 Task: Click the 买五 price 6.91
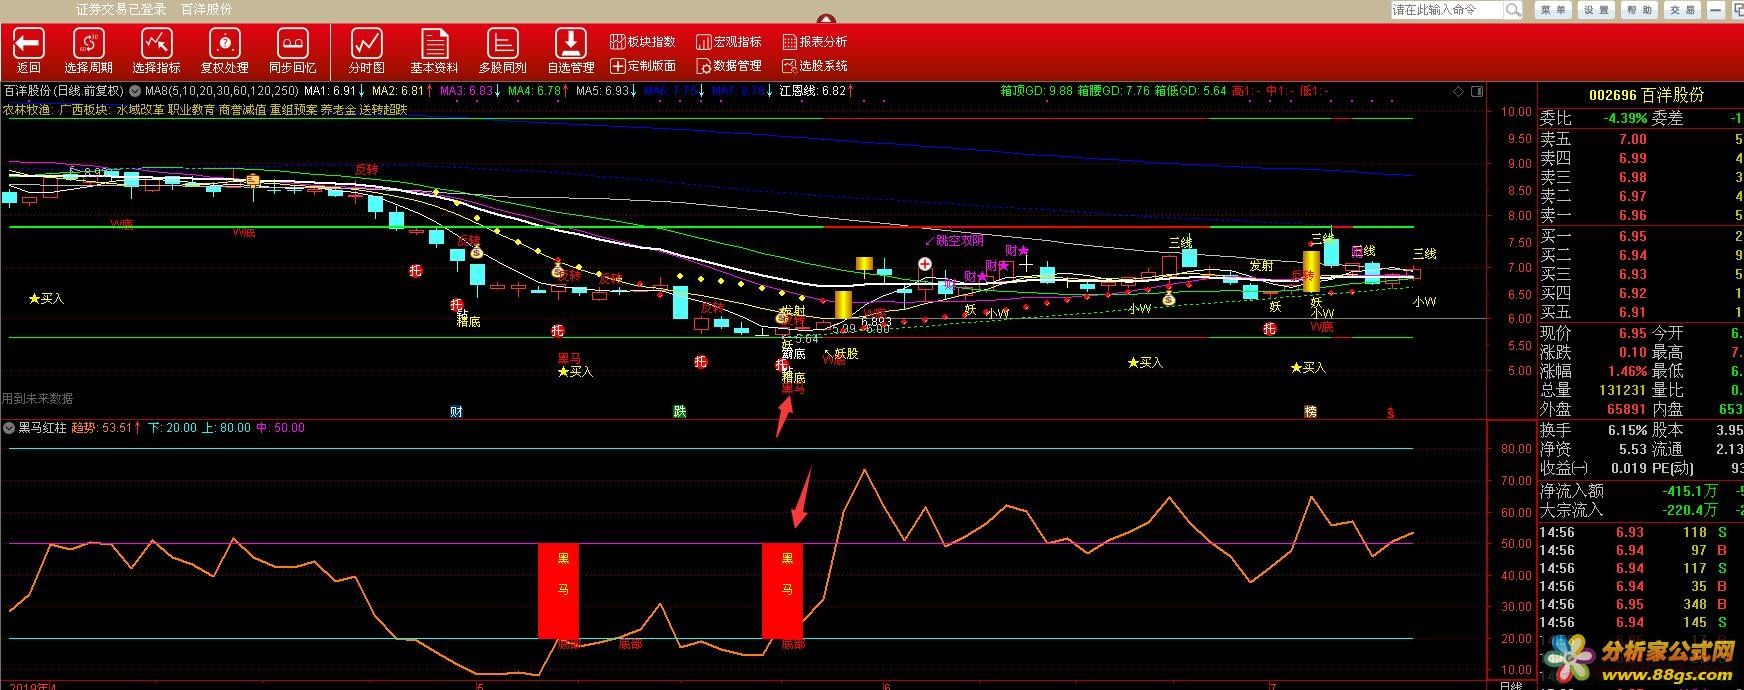coord(1632,312)
